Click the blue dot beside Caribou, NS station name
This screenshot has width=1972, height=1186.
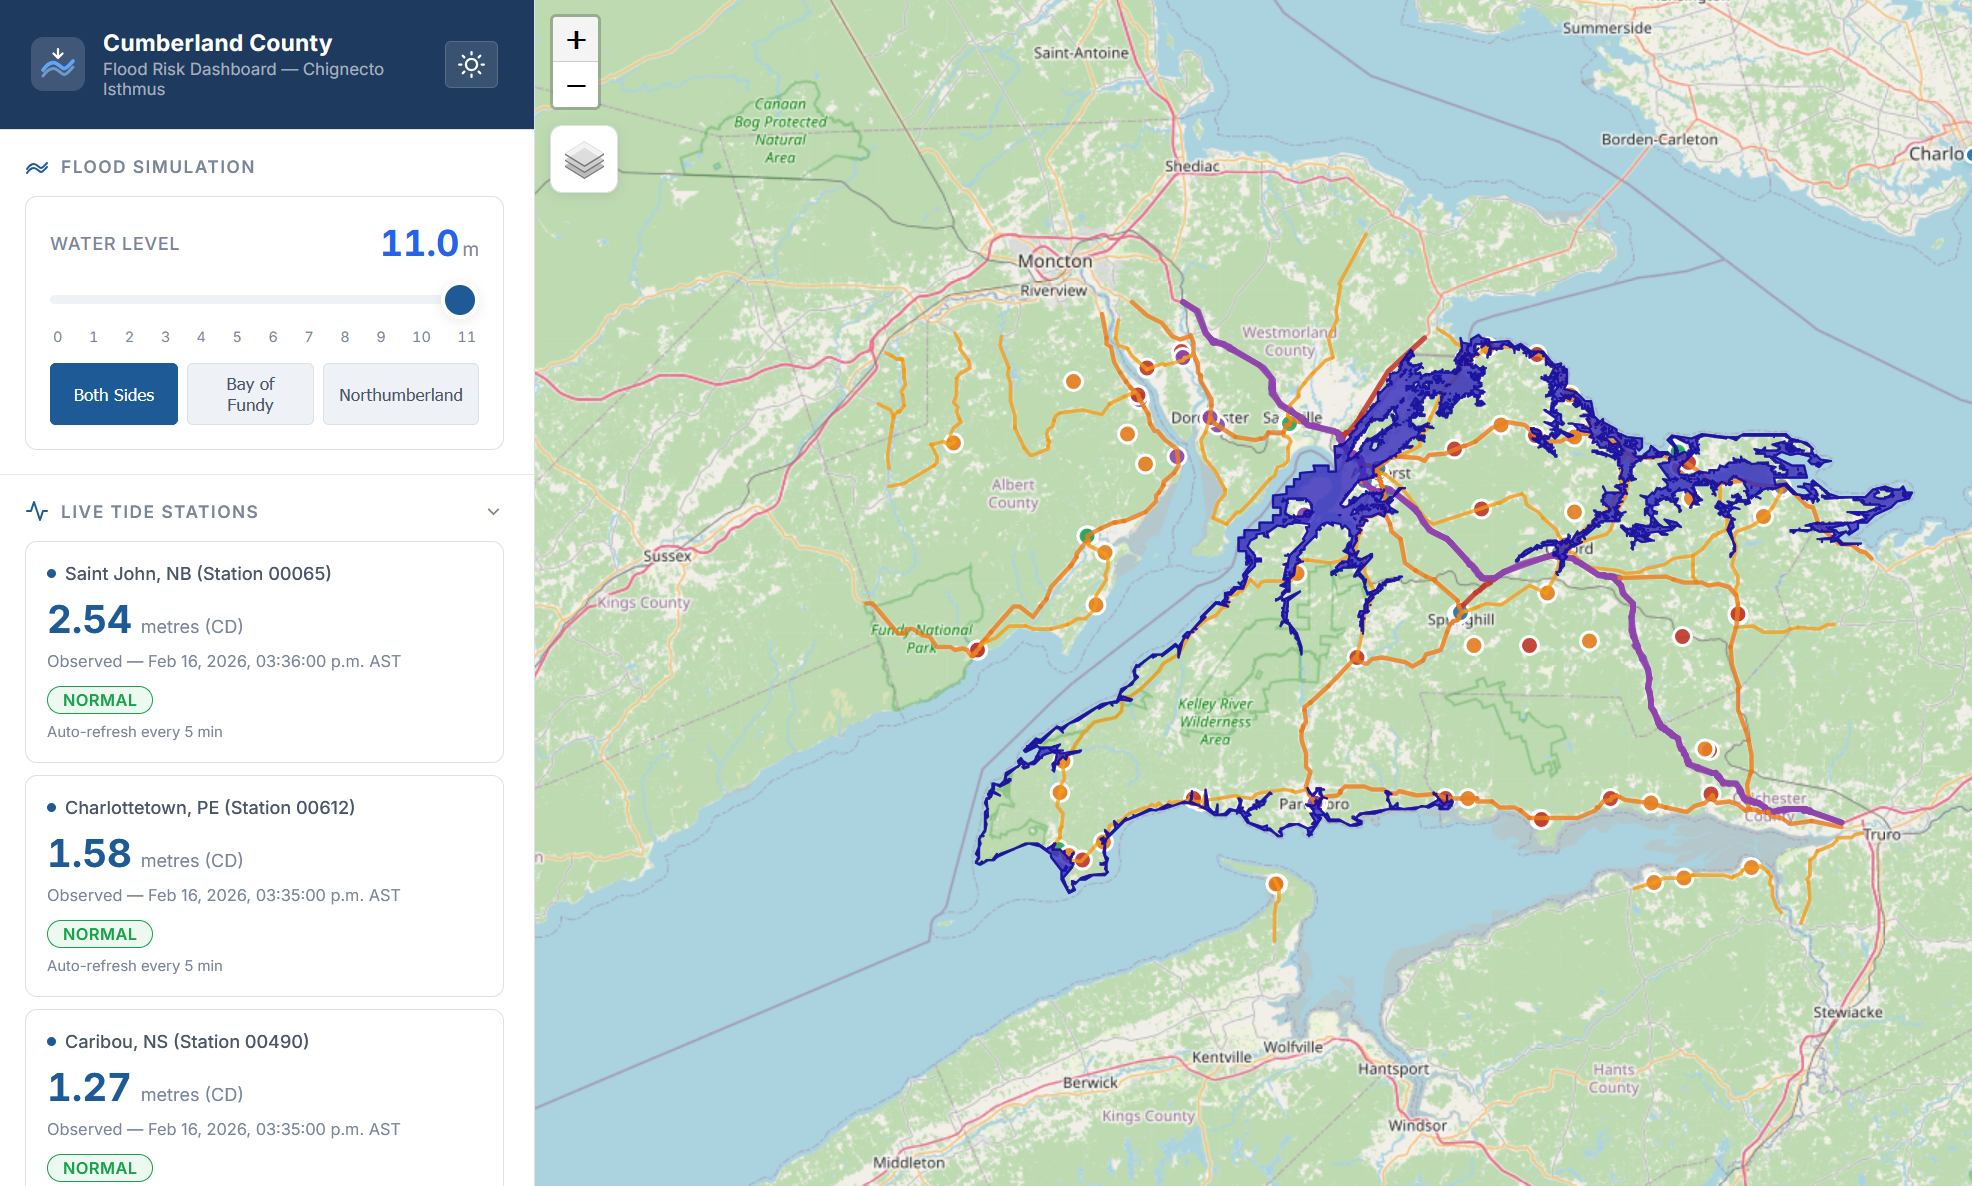[x=51, y=1041]
